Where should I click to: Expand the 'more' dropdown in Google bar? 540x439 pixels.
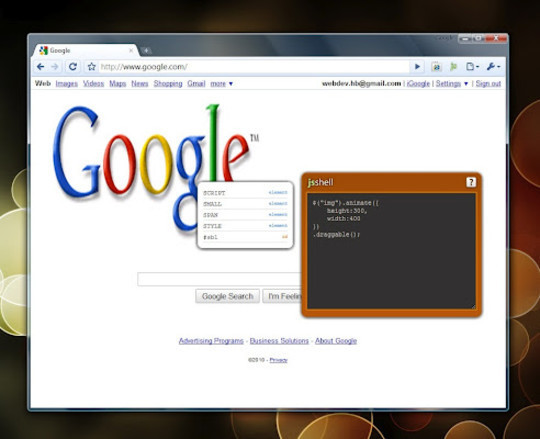point(221,84)
